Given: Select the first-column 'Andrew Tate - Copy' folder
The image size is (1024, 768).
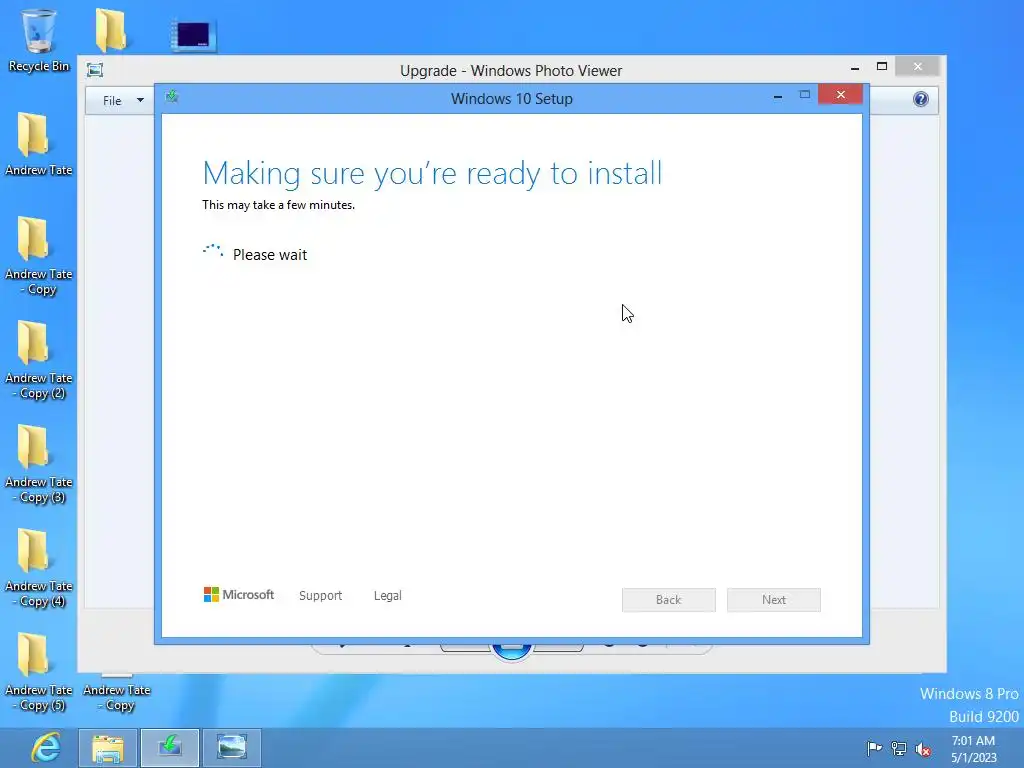Looking at the screenshot, I should 38,256.
